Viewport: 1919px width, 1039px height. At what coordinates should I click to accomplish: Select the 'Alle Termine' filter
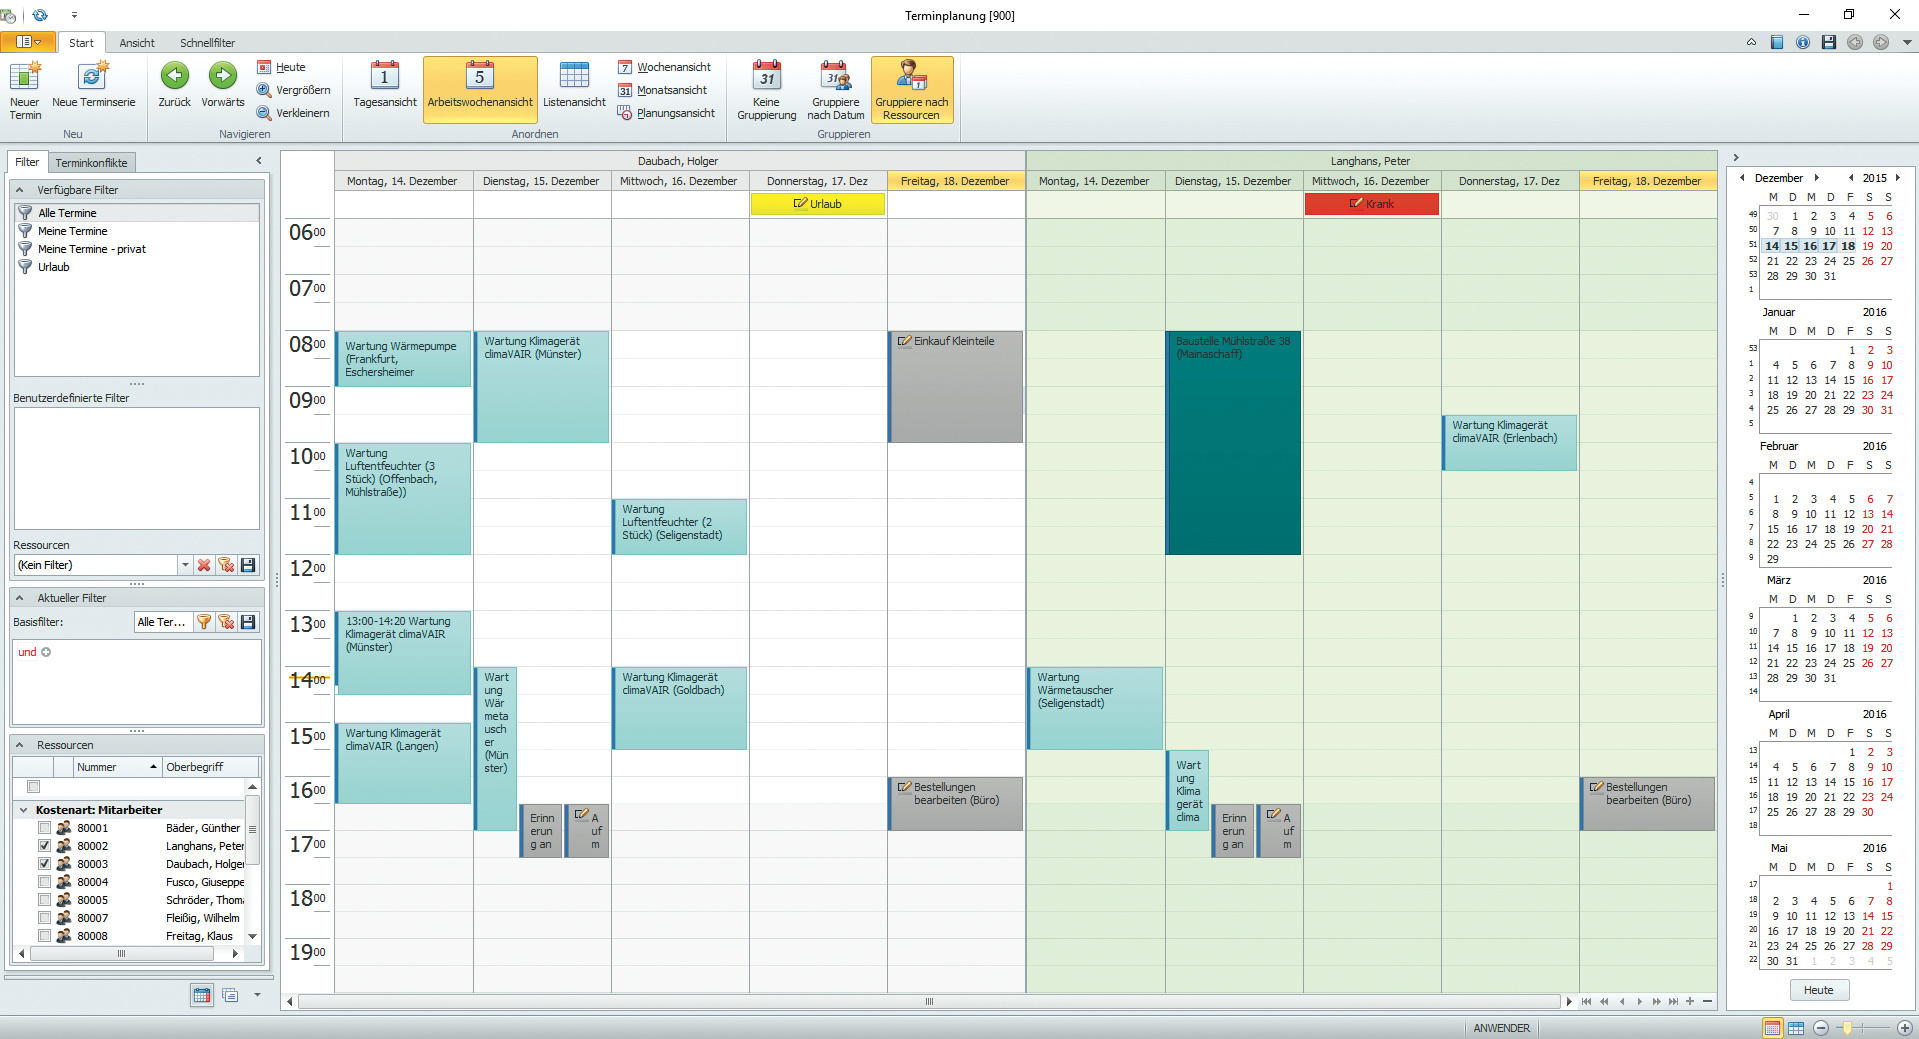[137, 213]
